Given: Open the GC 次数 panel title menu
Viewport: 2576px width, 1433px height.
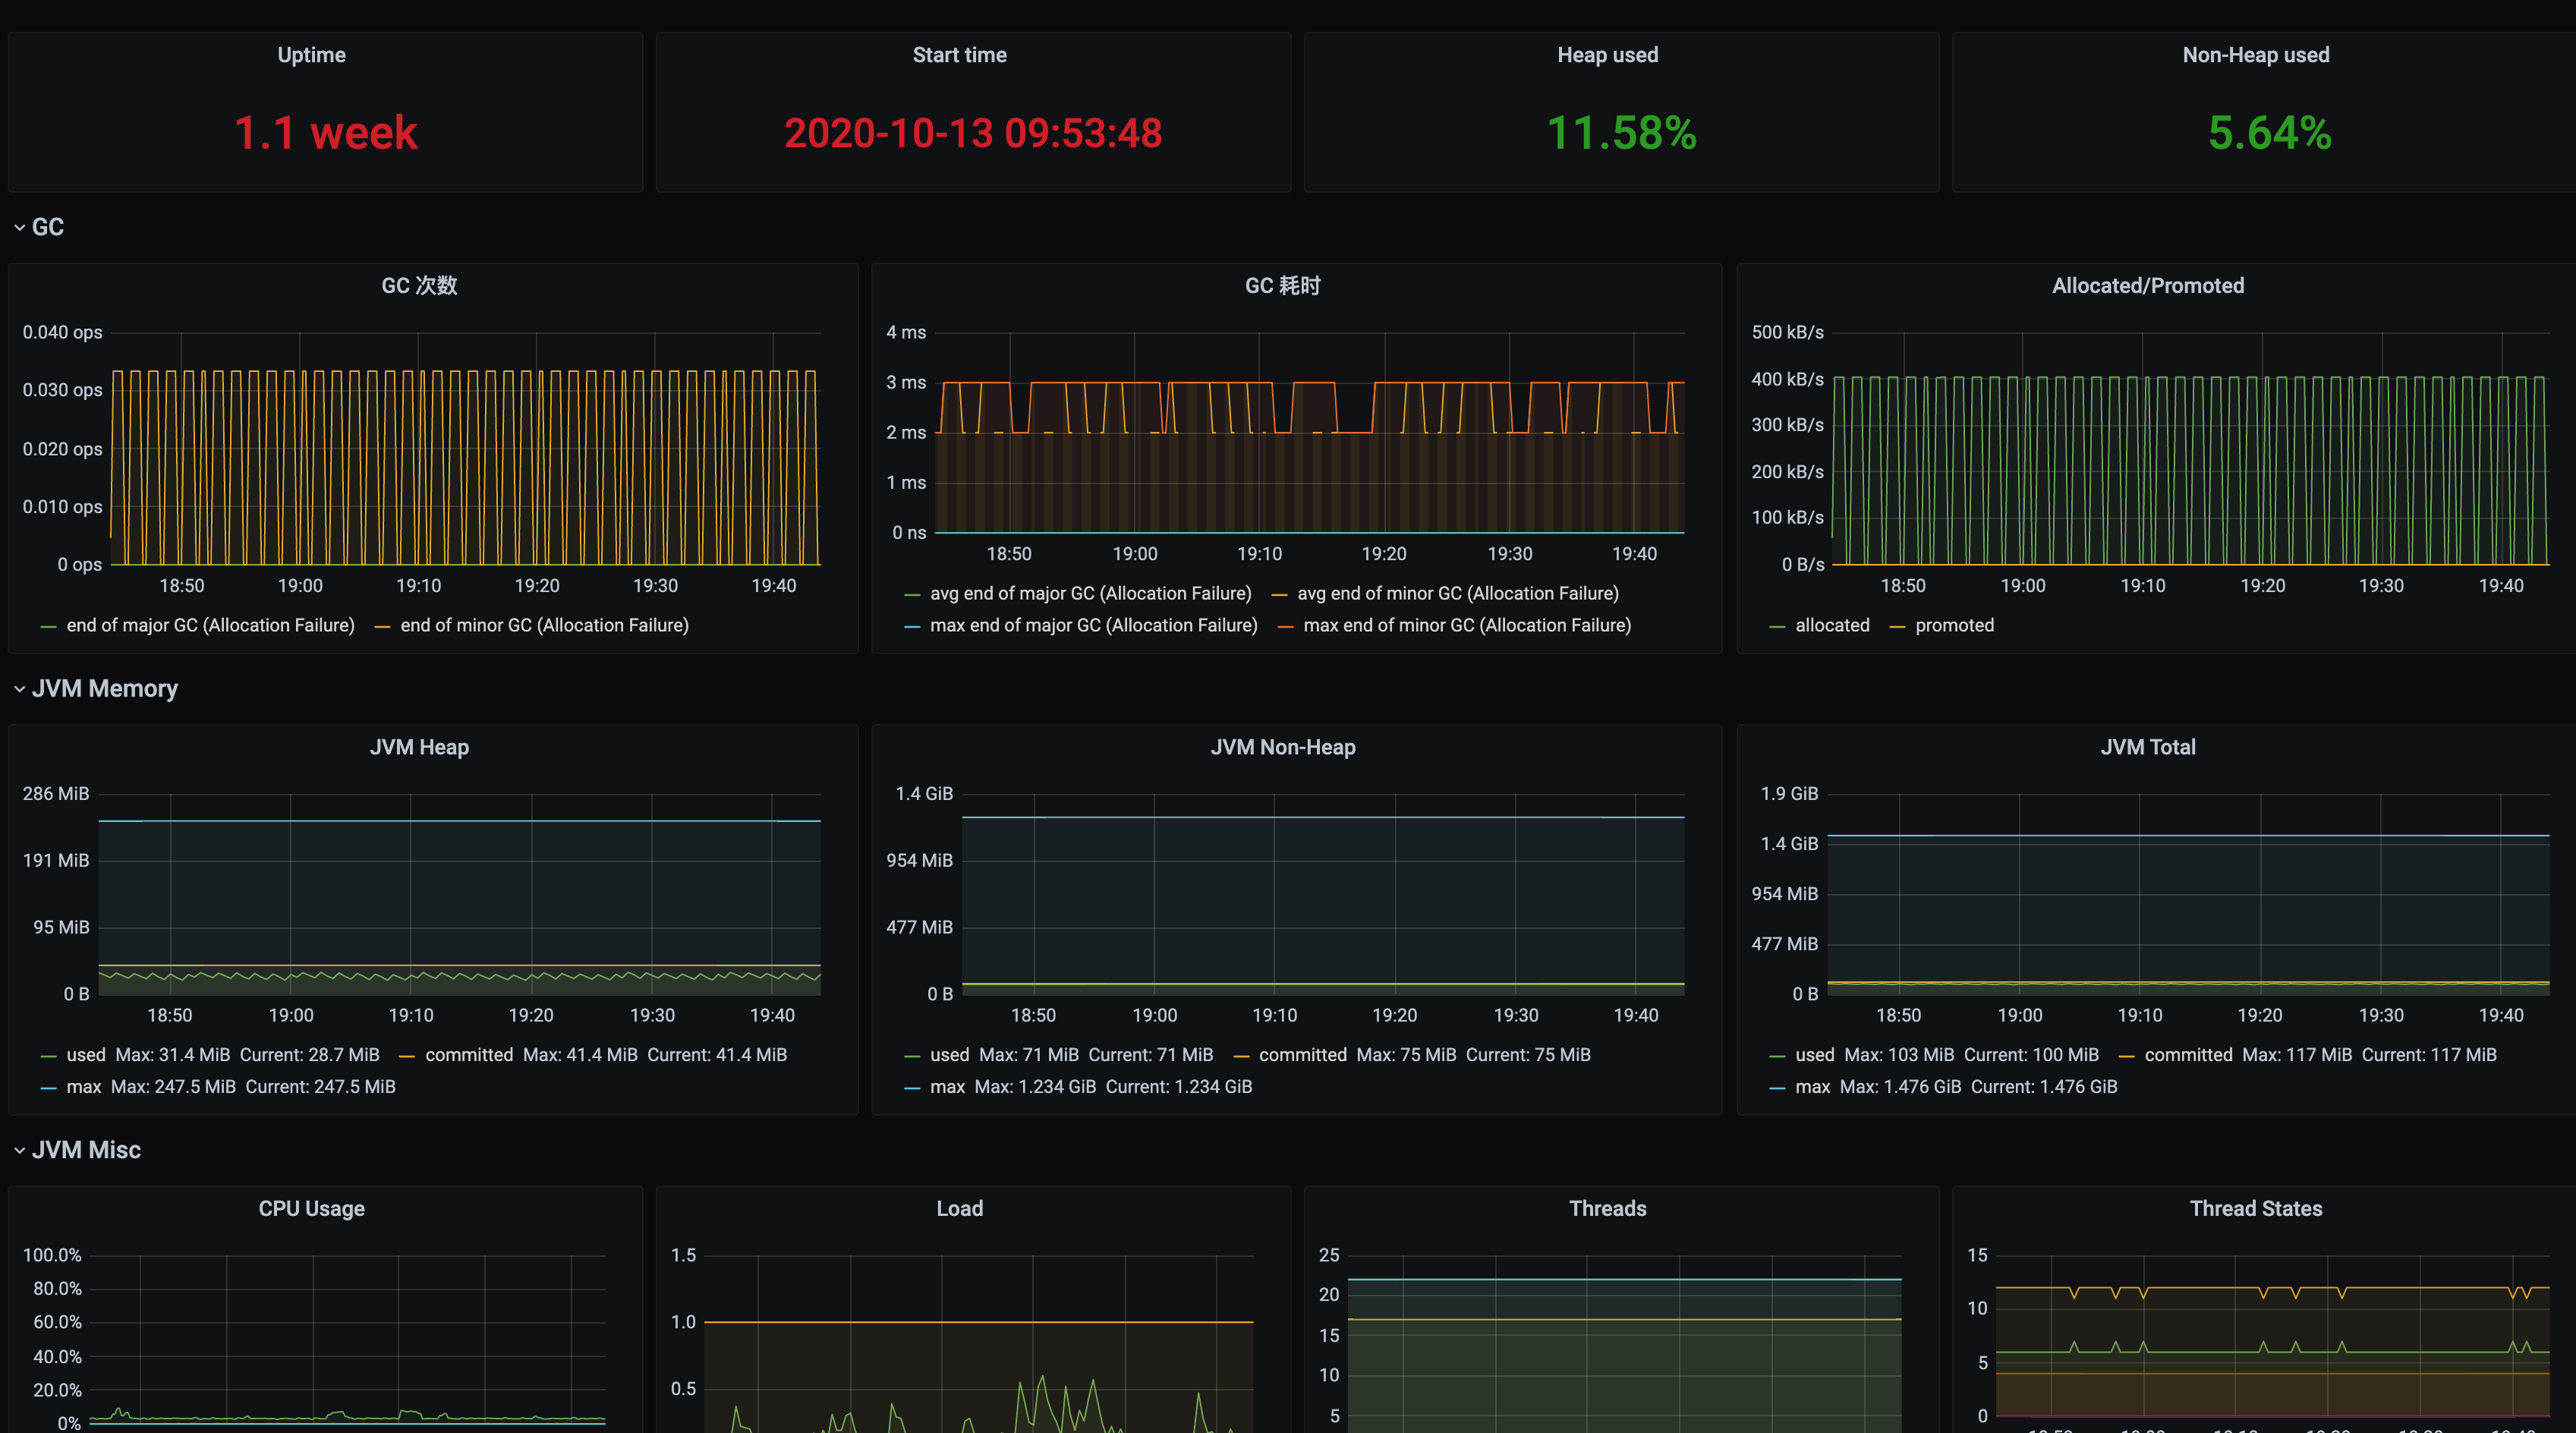Looking at the screenshot, I should tap(419, 285).
